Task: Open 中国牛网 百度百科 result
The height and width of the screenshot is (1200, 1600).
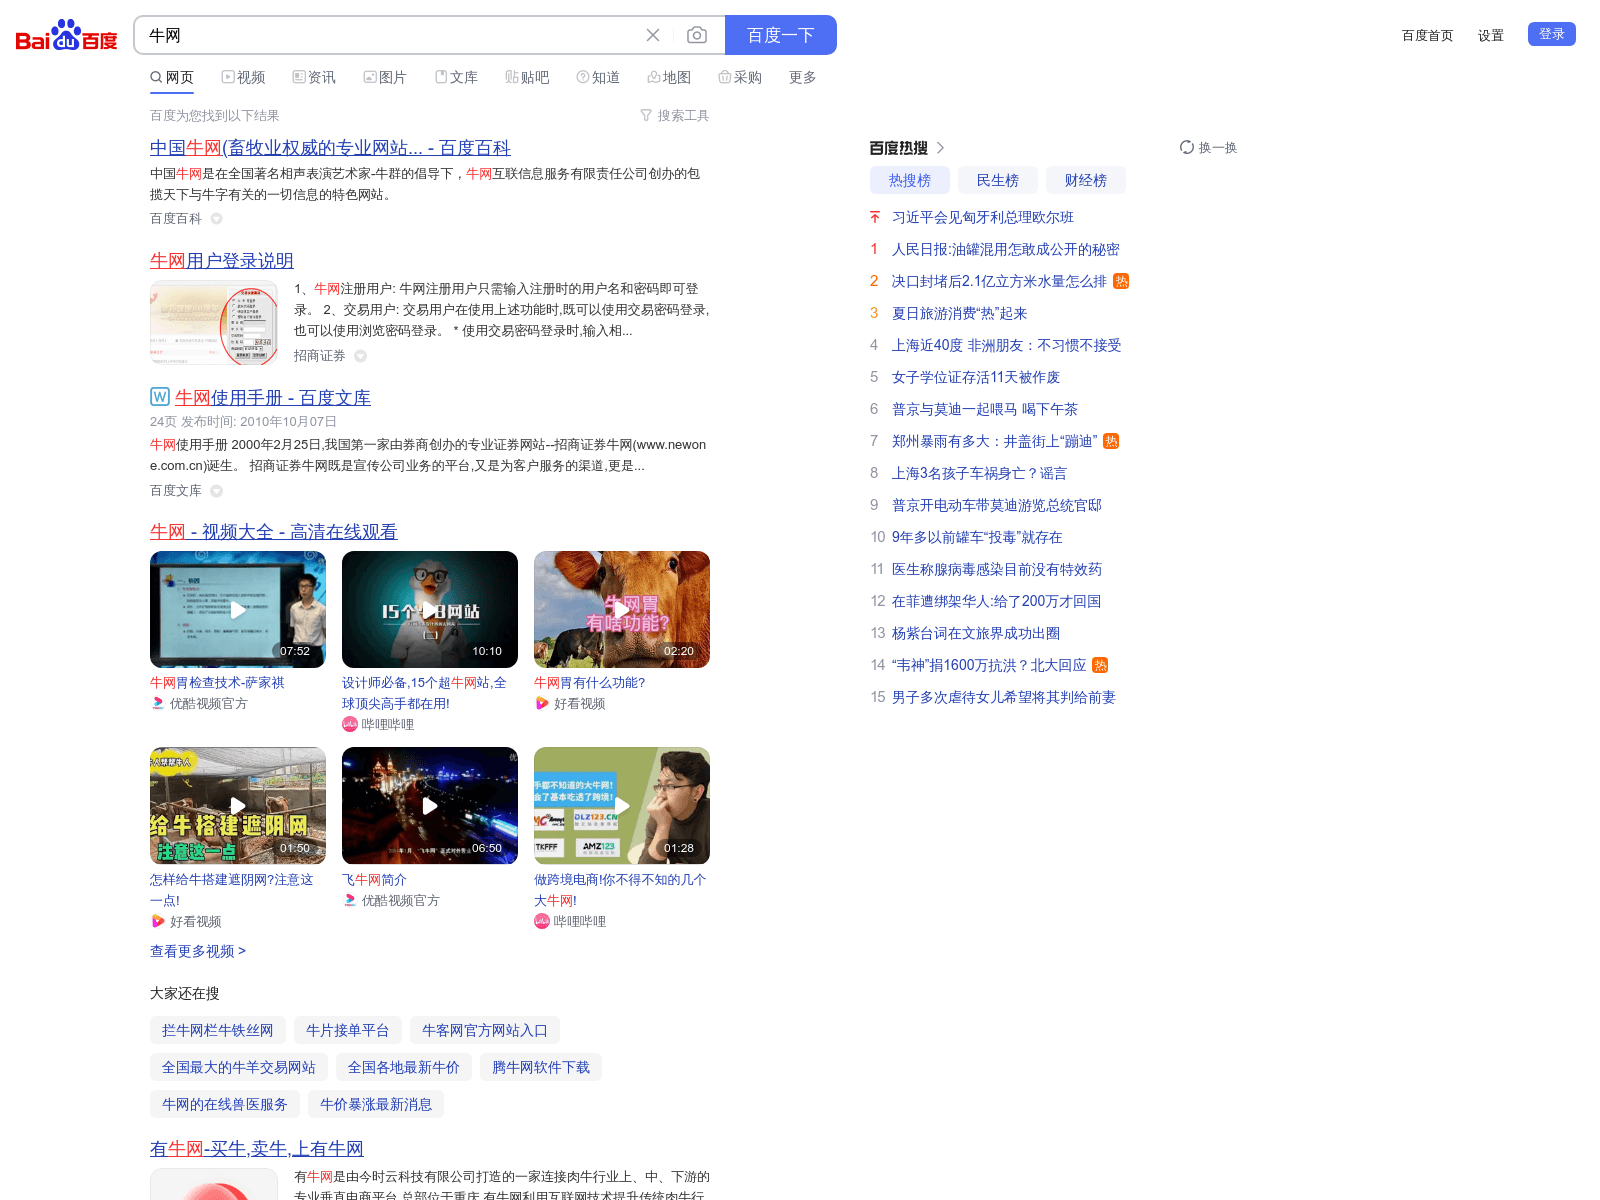Action: tap(330, 148)
